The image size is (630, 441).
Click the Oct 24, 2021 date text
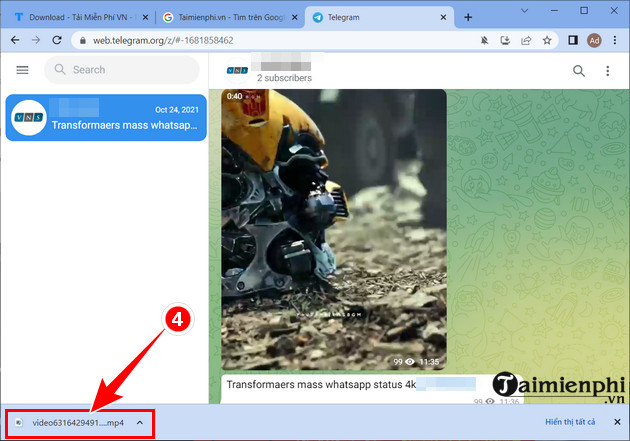[x=177, y=110]
